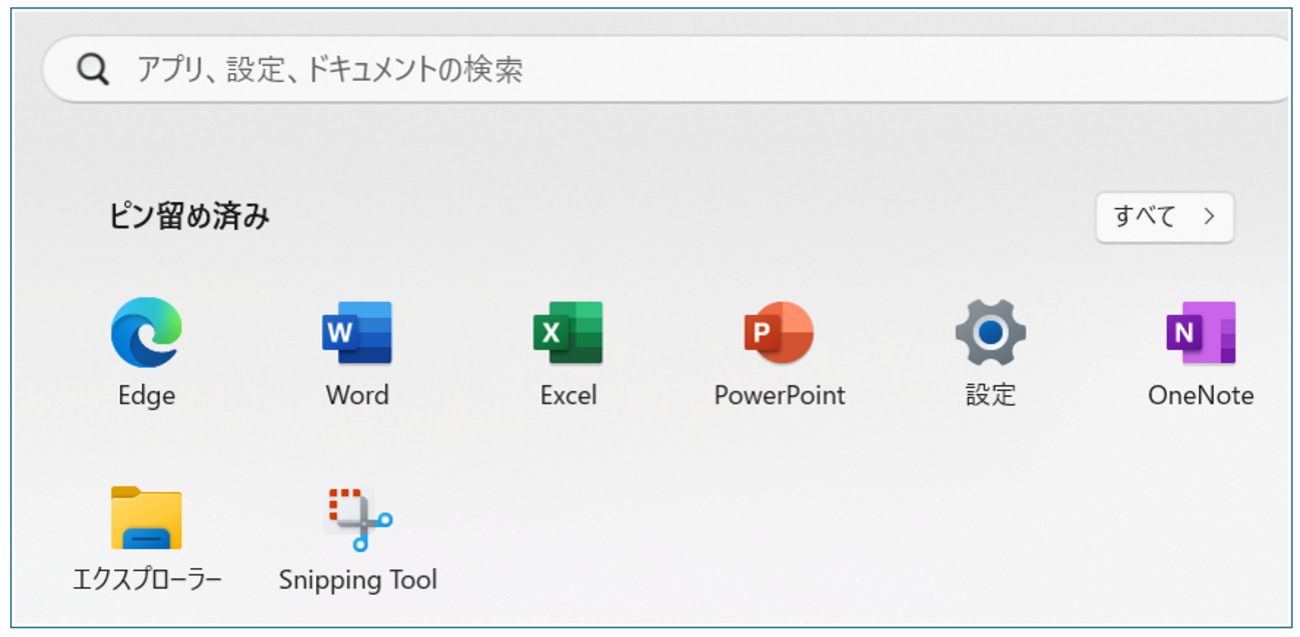Screen dimensions: 1300x637
Task: Select the "PowerPoint" text label
Action: click(779, 396)
